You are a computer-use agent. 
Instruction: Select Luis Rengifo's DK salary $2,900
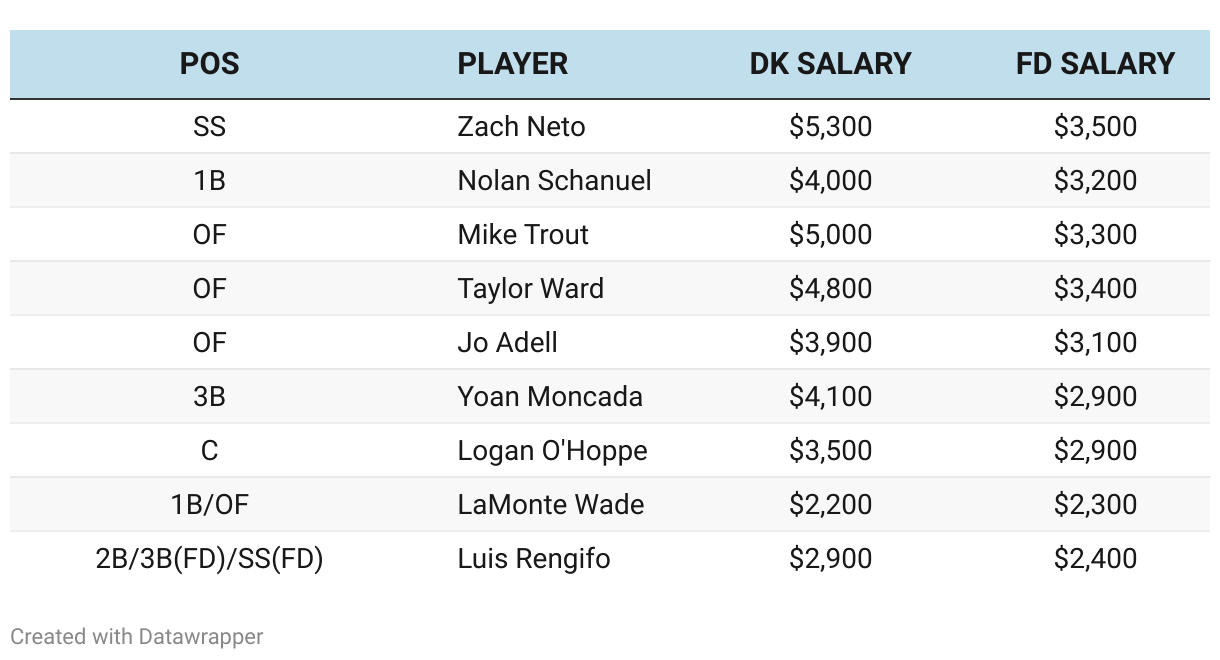830,559
